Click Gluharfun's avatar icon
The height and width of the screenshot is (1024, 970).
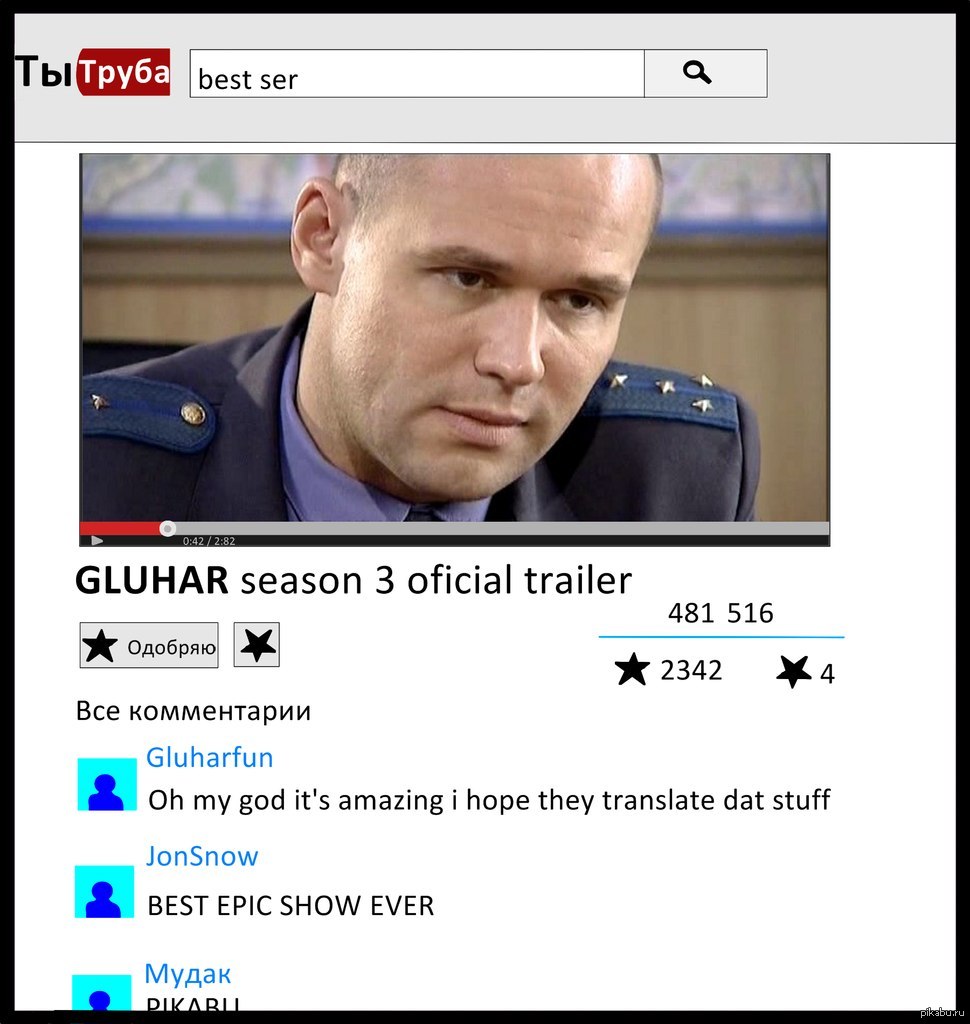tap(107, 784)
